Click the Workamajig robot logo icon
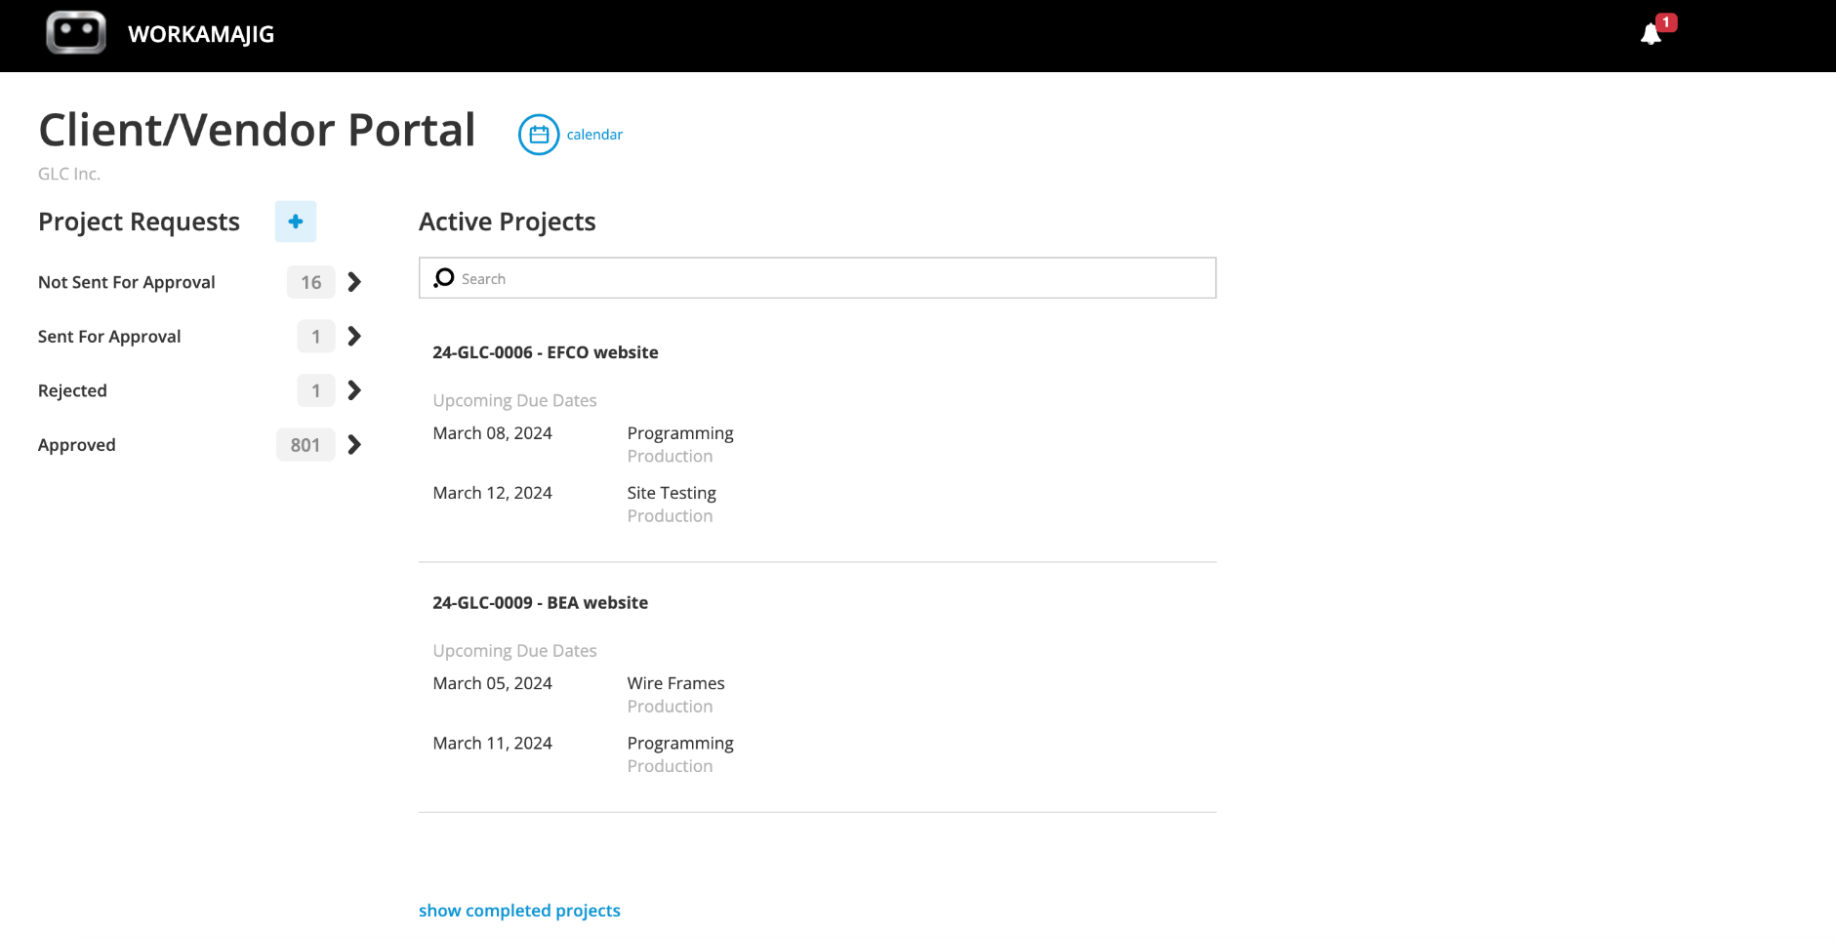This screenshot has width=1836, height=941. click(x=76, y=33)
